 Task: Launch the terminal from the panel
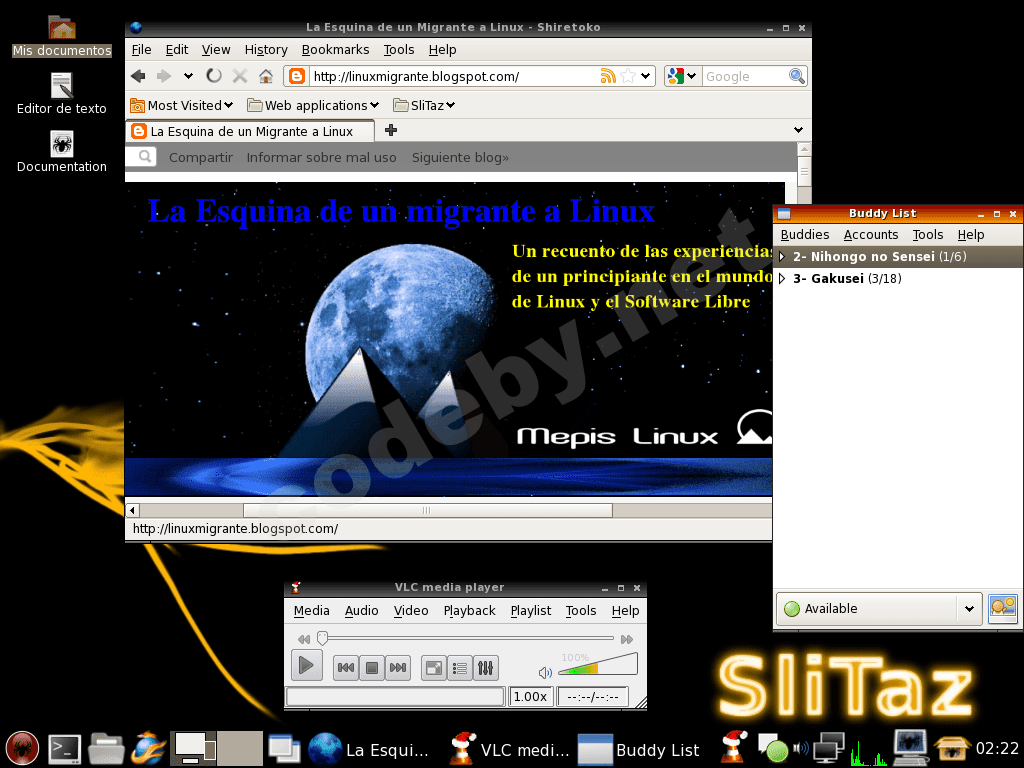65,749
